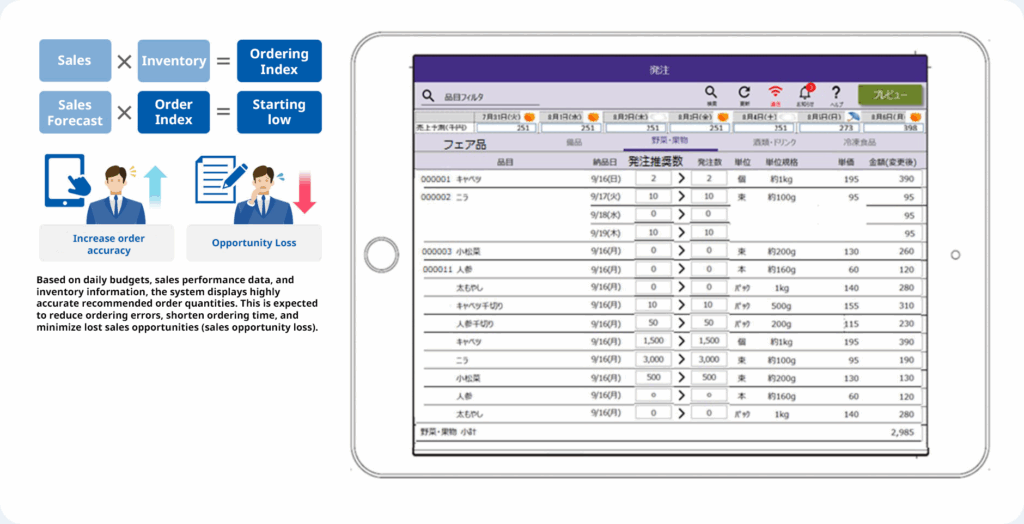Click the 発注数 field showing 1,500
1024x524 pixels.
point(709,341)
